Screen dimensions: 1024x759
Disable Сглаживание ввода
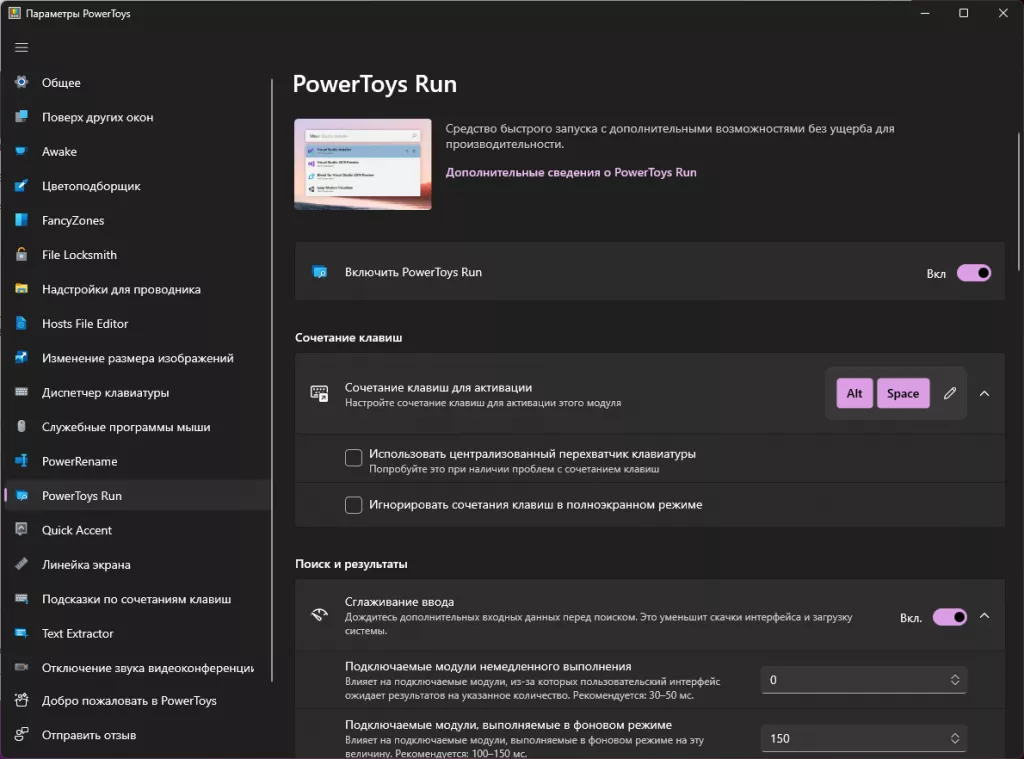[x=948, y=617]
